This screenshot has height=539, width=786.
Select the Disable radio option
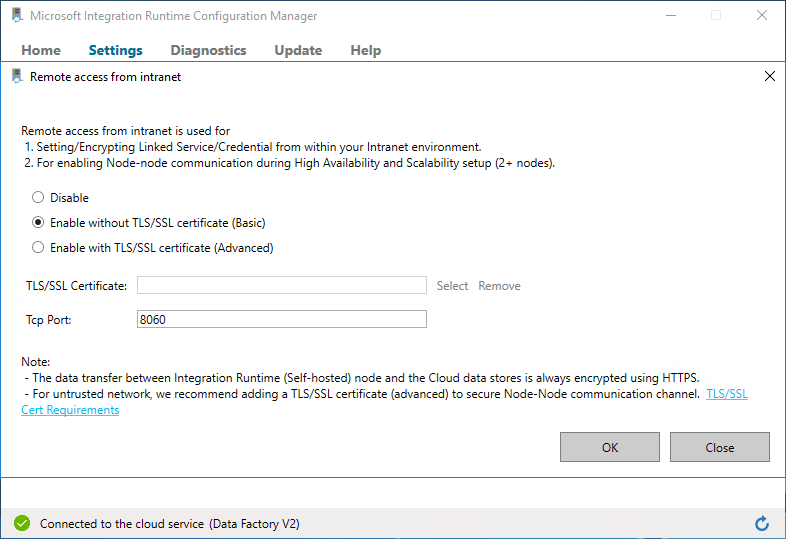(38, 198)
